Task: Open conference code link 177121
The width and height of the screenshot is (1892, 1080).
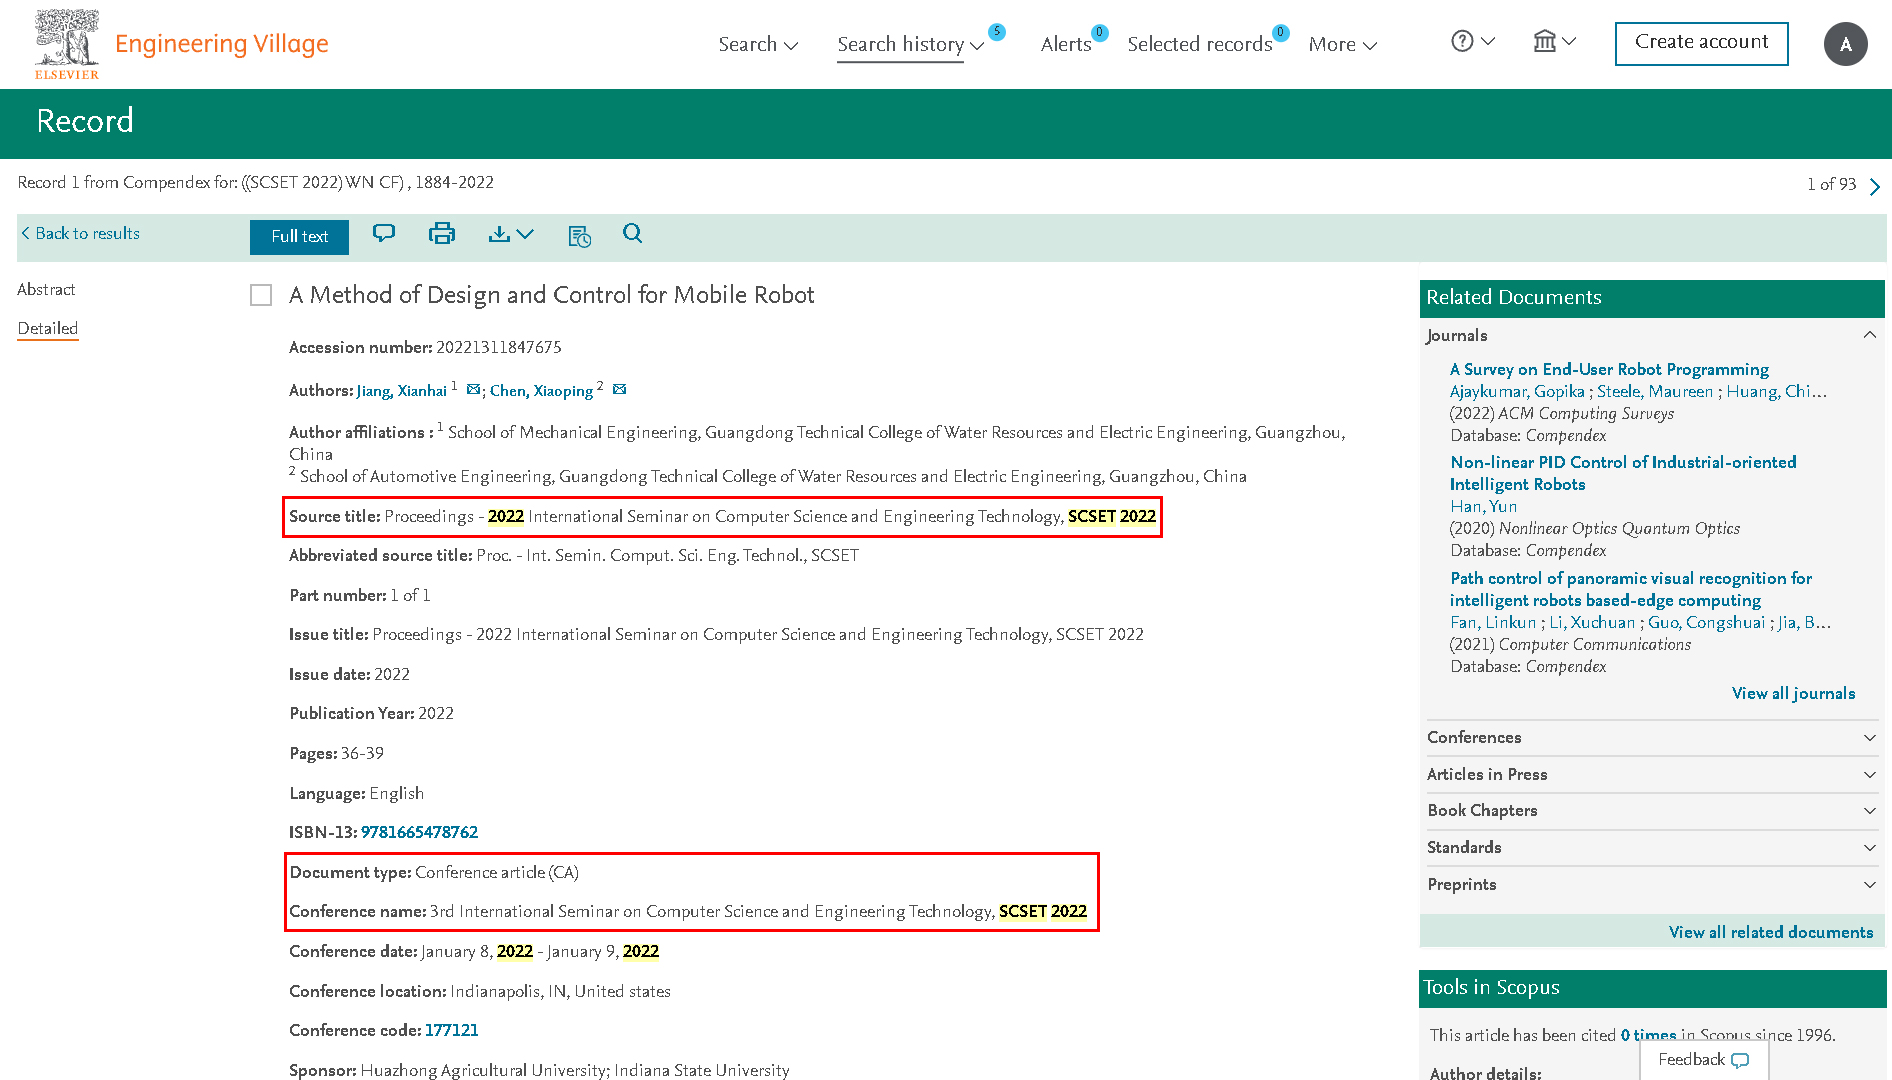Action: point(451,1030)
